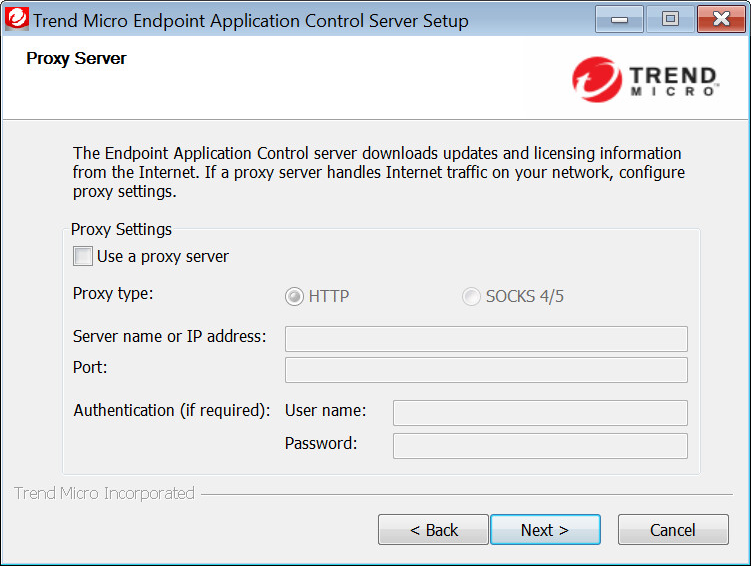The image size is (751, 566).
Task: Focus the Server name or IP address field
Action: coord(486,338)
